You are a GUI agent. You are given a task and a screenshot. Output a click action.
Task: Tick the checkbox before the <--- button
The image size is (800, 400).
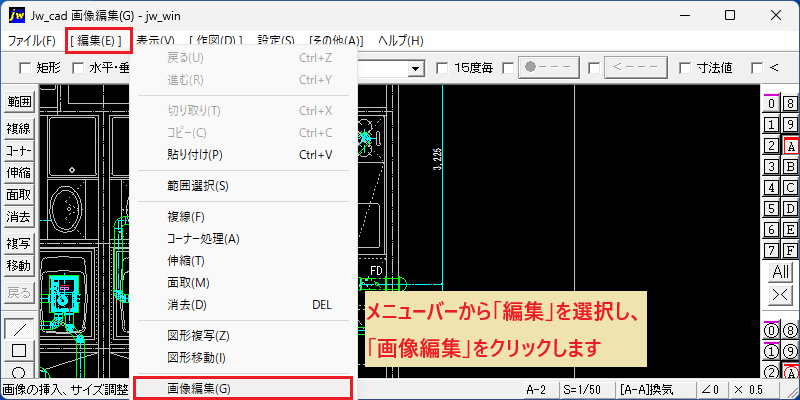593,67
